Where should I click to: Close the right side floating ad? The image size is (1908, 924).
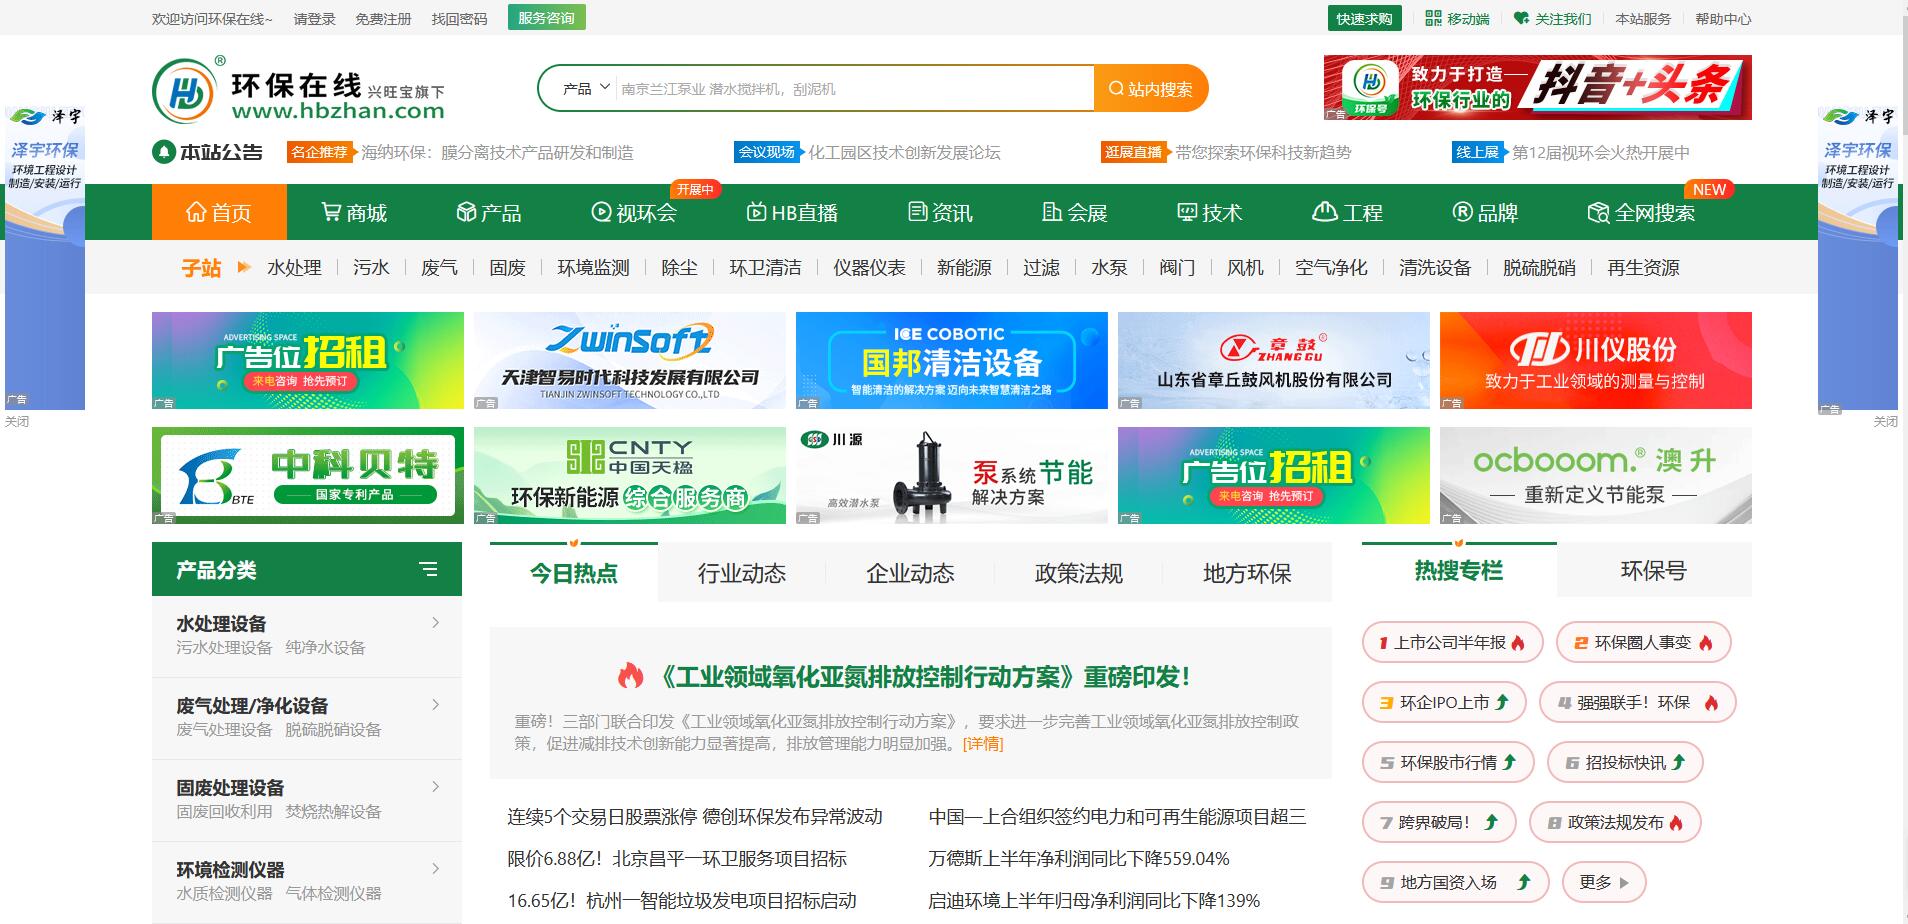click(x=1885, y=421)
